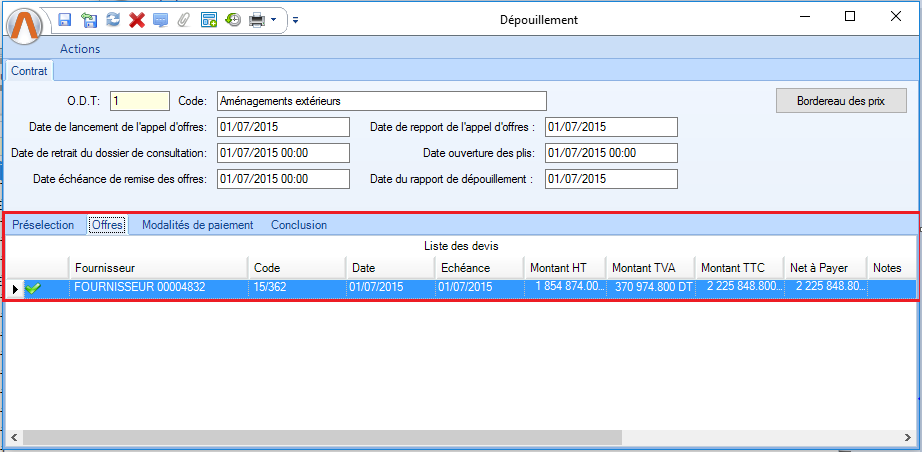Image resolution: width=922 pixels, height=452 pixels.
Task: Delete the record using the red X icon
Action: point(137,19)
